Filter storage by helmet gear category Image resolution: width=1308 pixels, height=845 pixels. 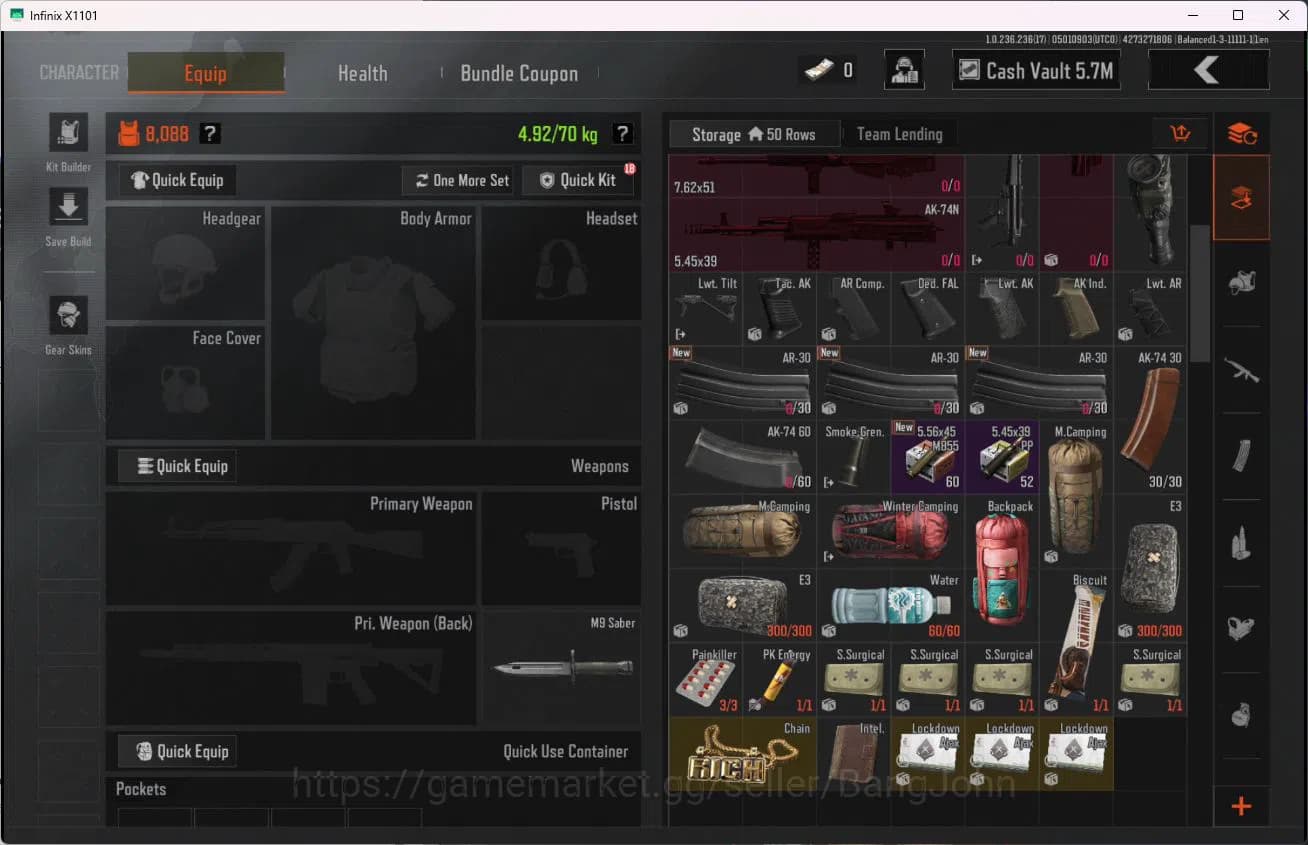point(1242,283)
